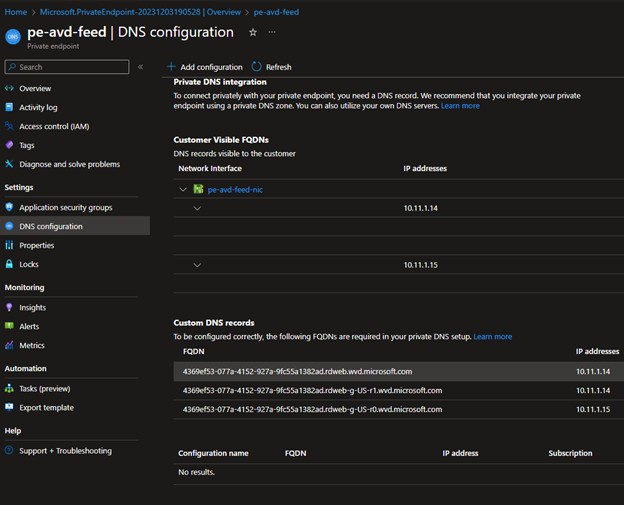Click the Alerts icon
Image resolution: width=624 pixels, height=505 pixels.
tap(9, 326)
